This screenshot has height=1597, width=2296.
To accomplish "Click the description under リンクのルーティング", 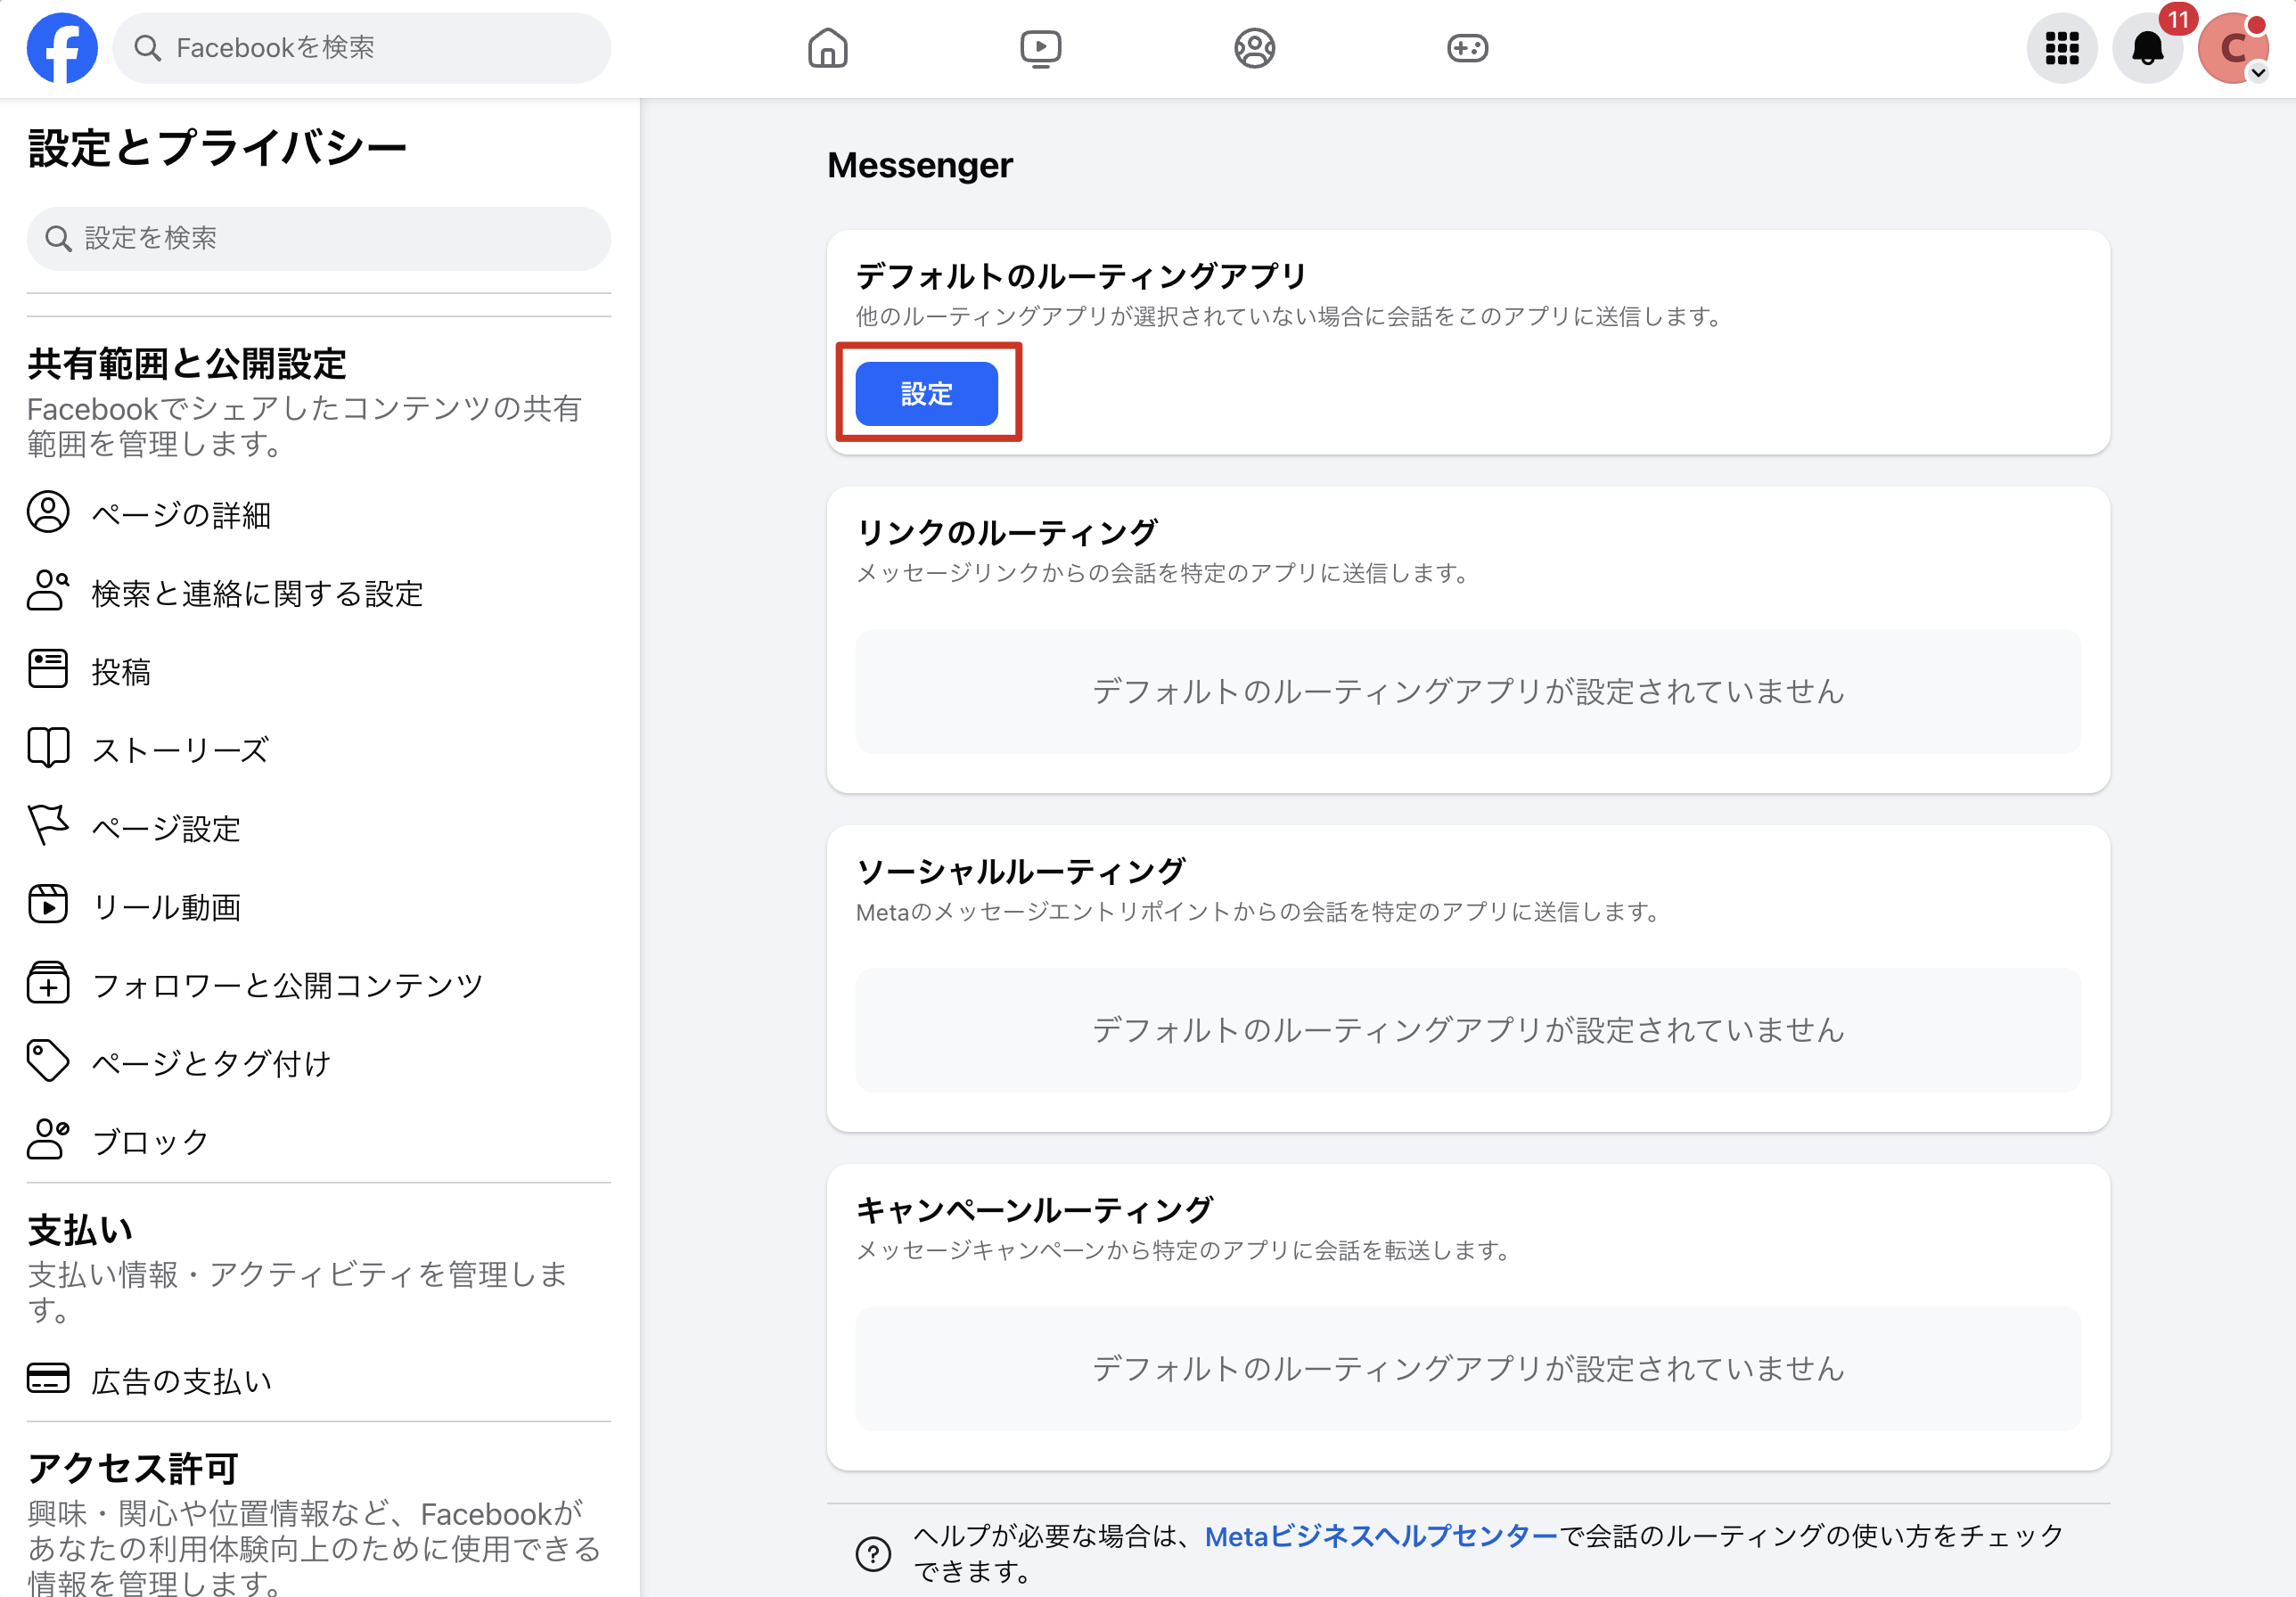I will [1163, 573].
